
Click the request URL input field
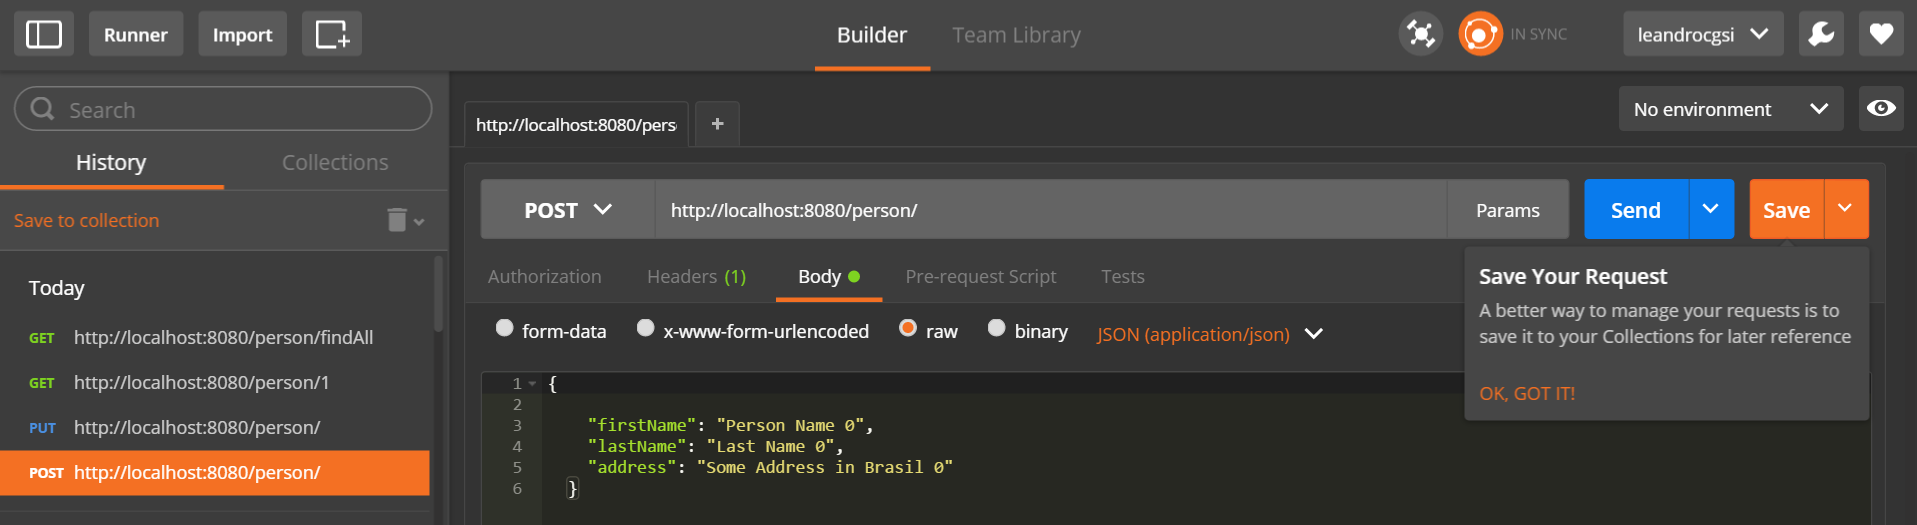point(1050,210)
